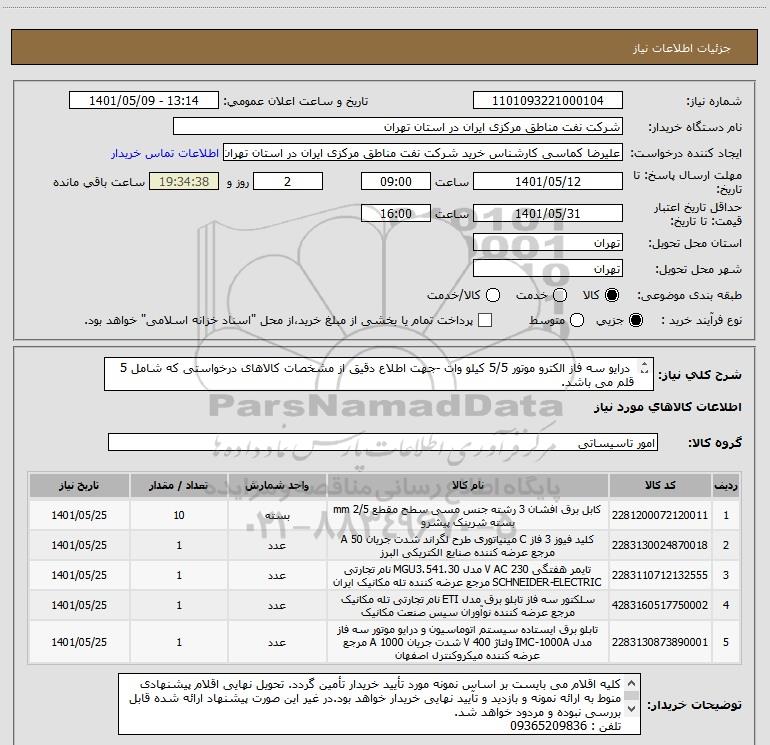770x745 pixels.
Task: Click the تابلو برق IMC-1000A item name
Action: 468,642
